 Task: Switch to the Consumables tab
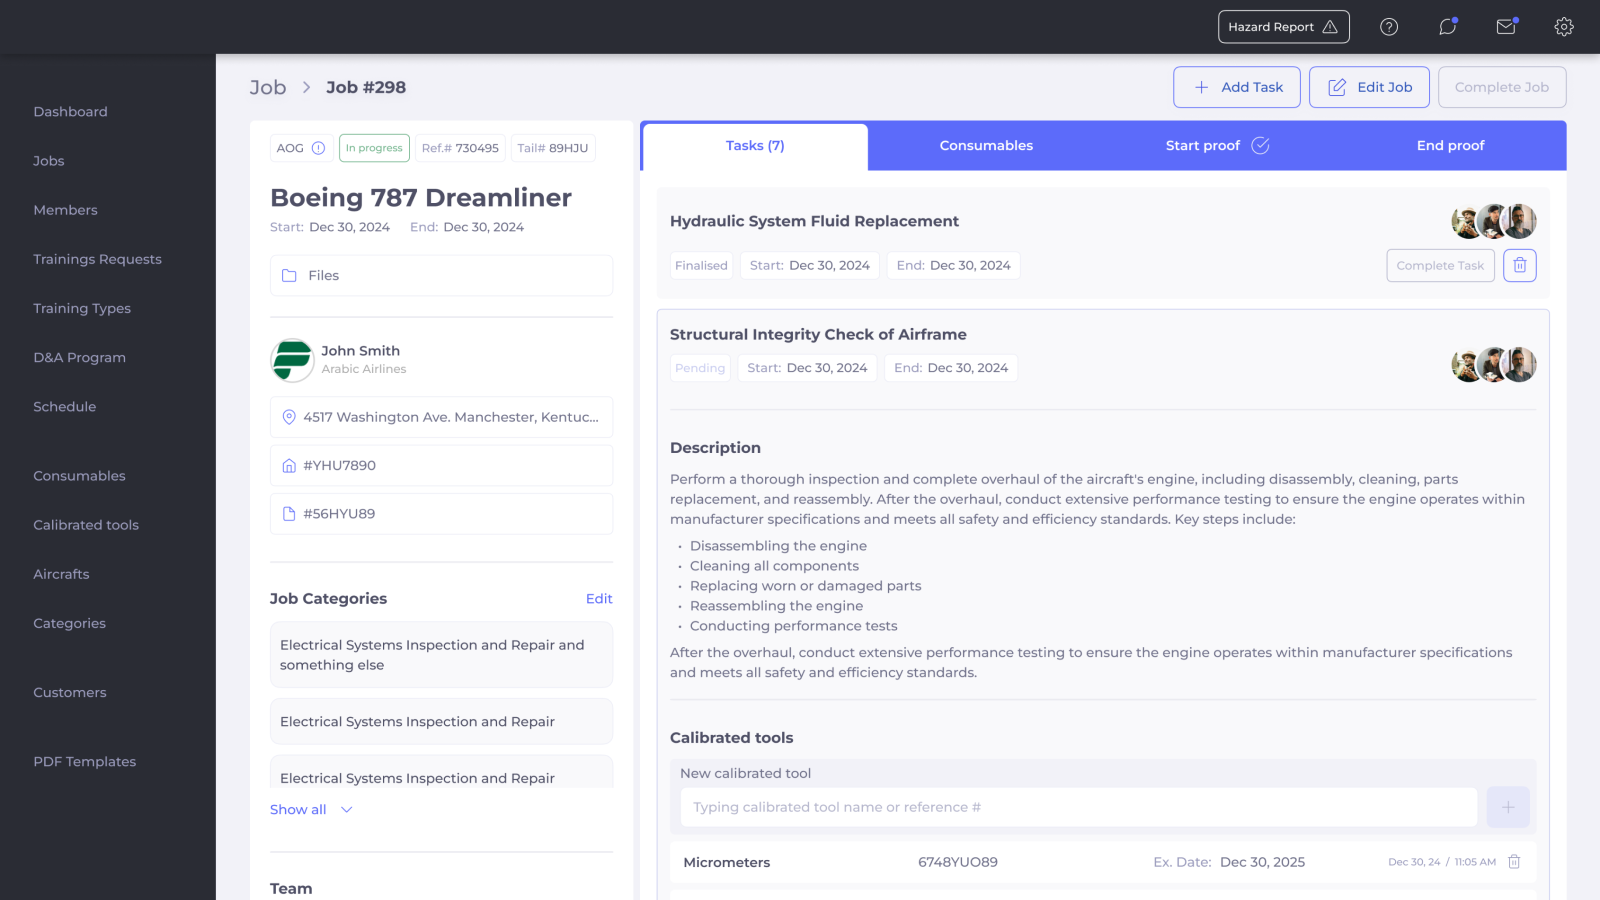[x=985, y=146]
